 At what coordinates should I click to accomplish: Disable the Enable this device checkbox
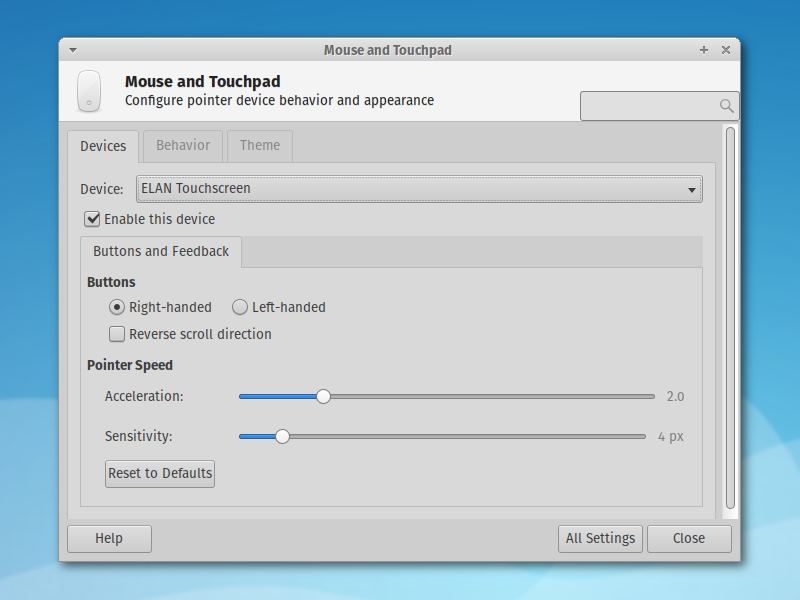click(x=92, y=218)
